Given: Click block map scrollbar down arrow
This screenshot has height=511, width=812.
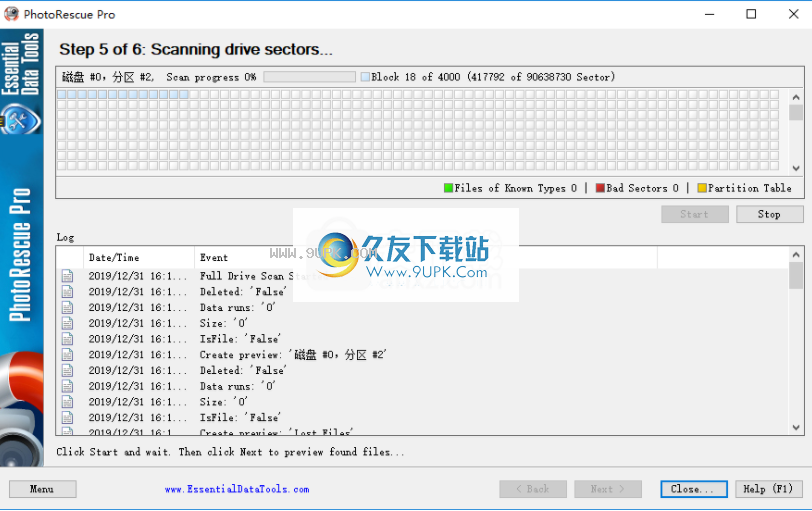Looking at the screenshot, I should 796,168.
